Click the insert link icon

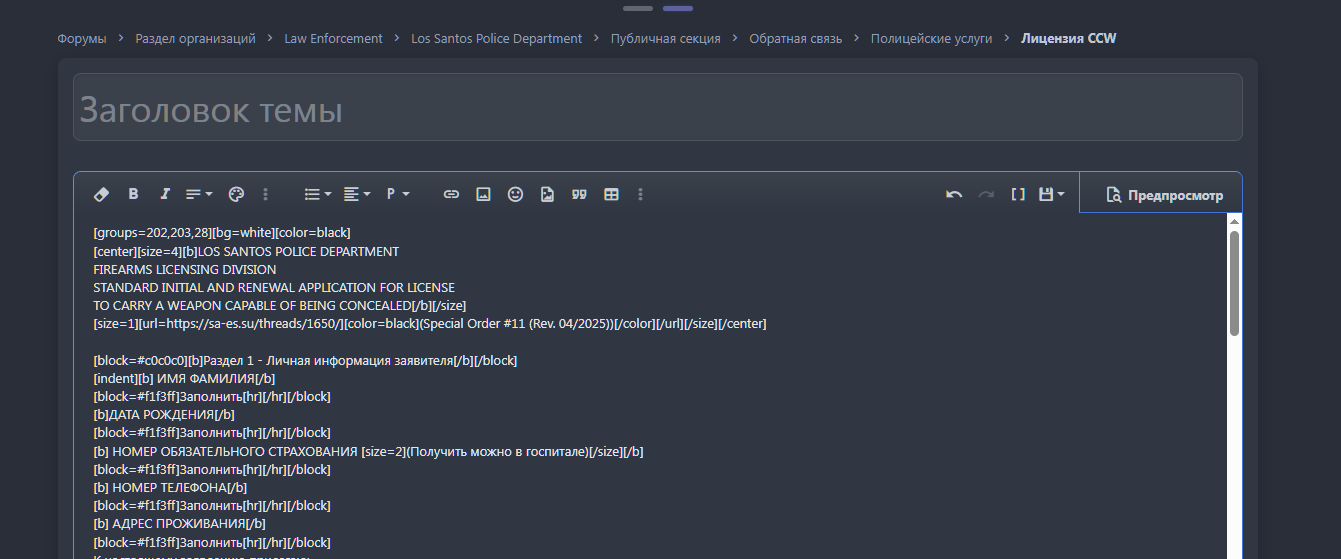[x=451, y=194]
